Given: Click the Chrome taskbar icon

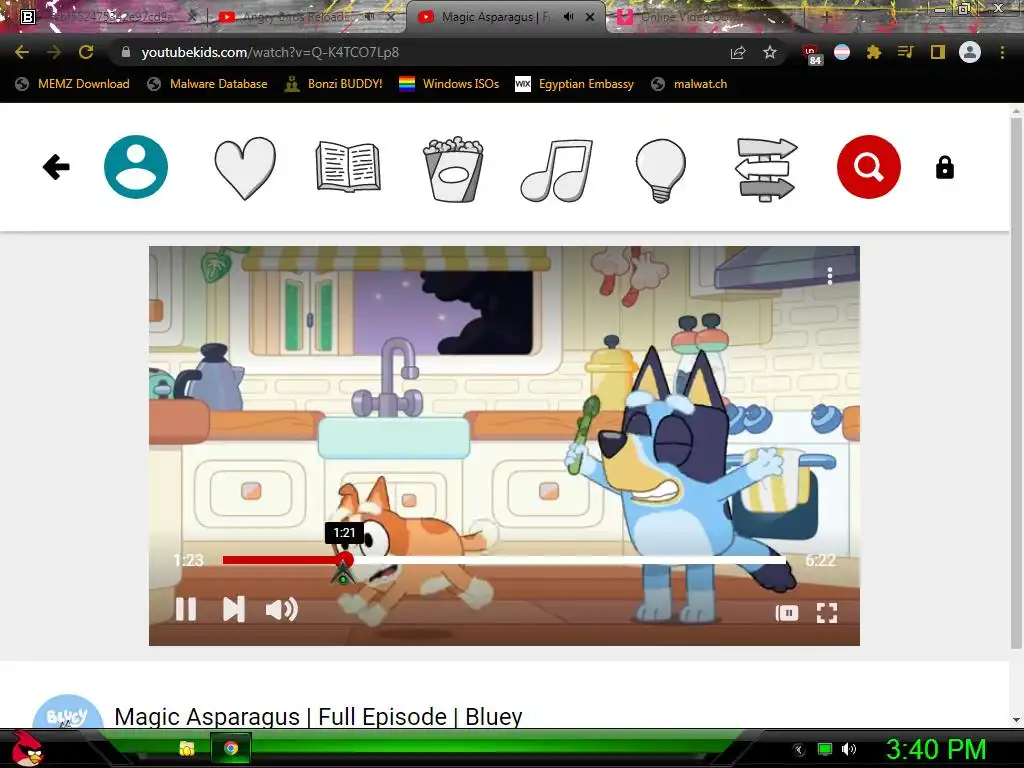Looking at the screenshot, I should point(231,748).
